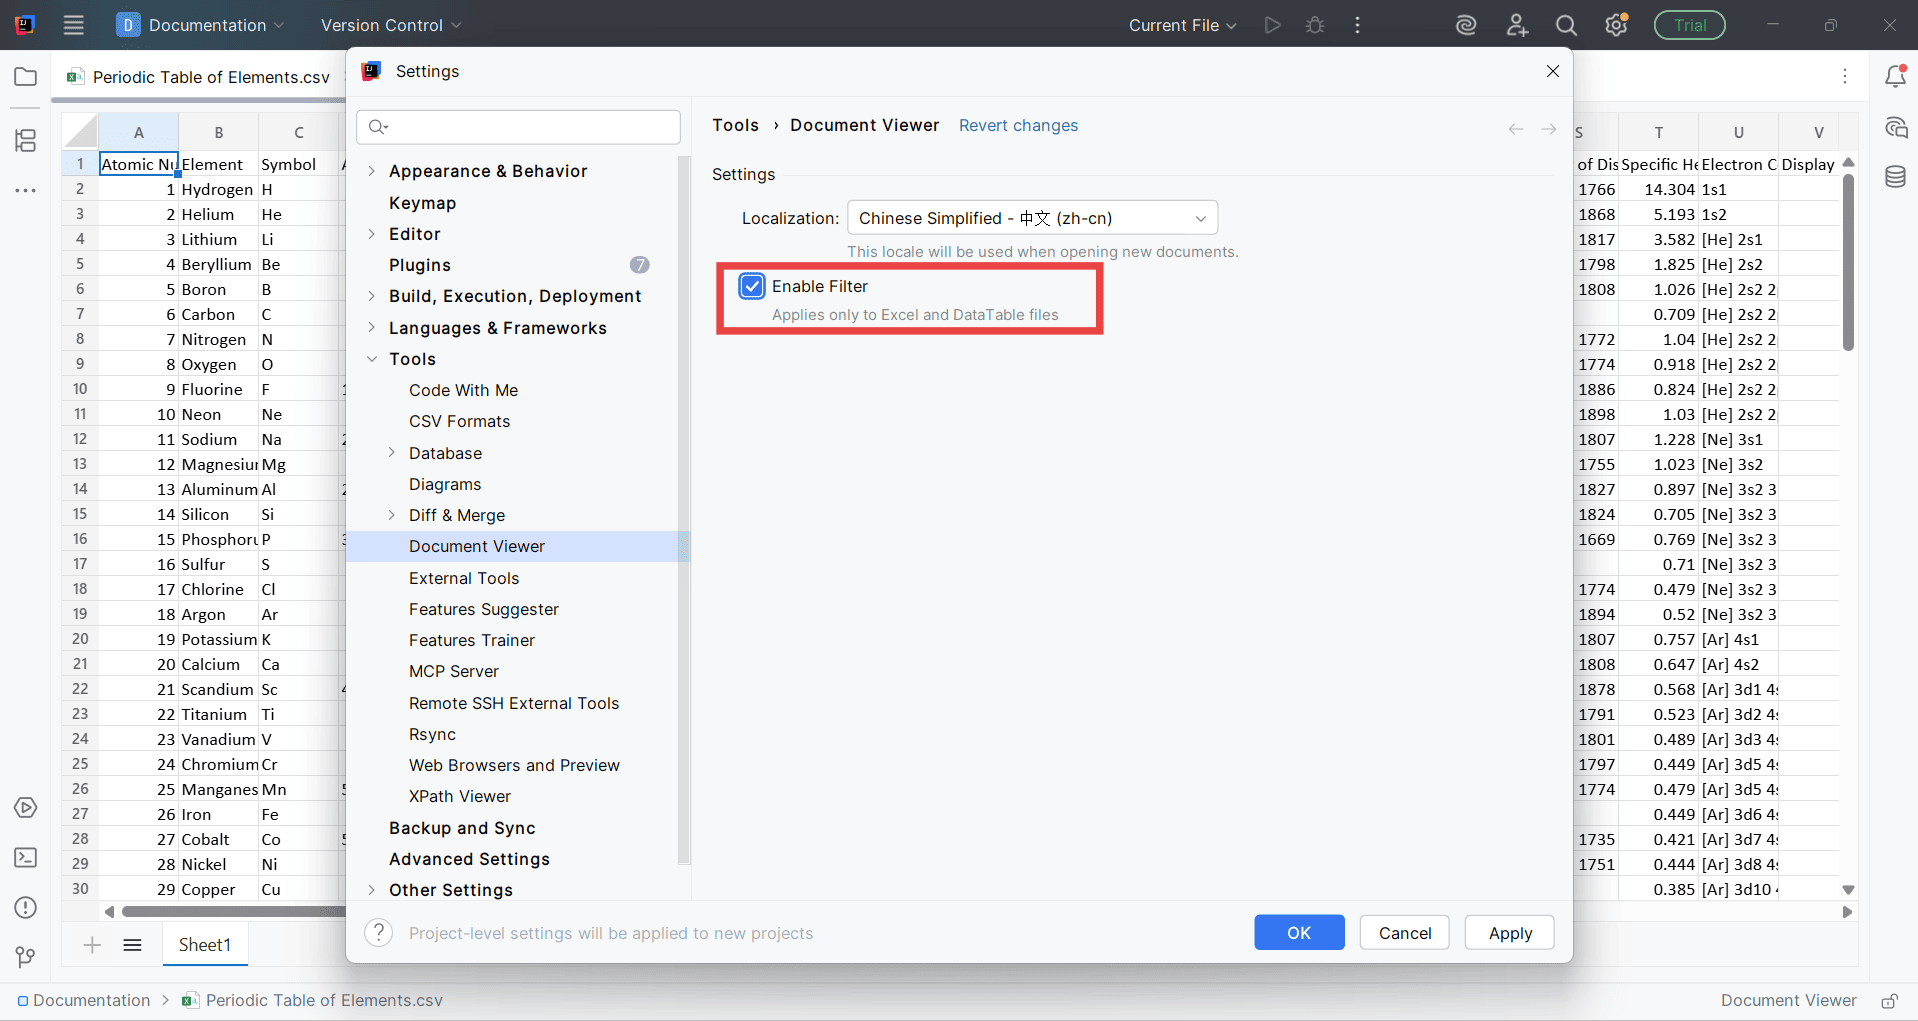1918x1021 pixels.
Task: Open the main hamburger menu
Action: (73, 25)
